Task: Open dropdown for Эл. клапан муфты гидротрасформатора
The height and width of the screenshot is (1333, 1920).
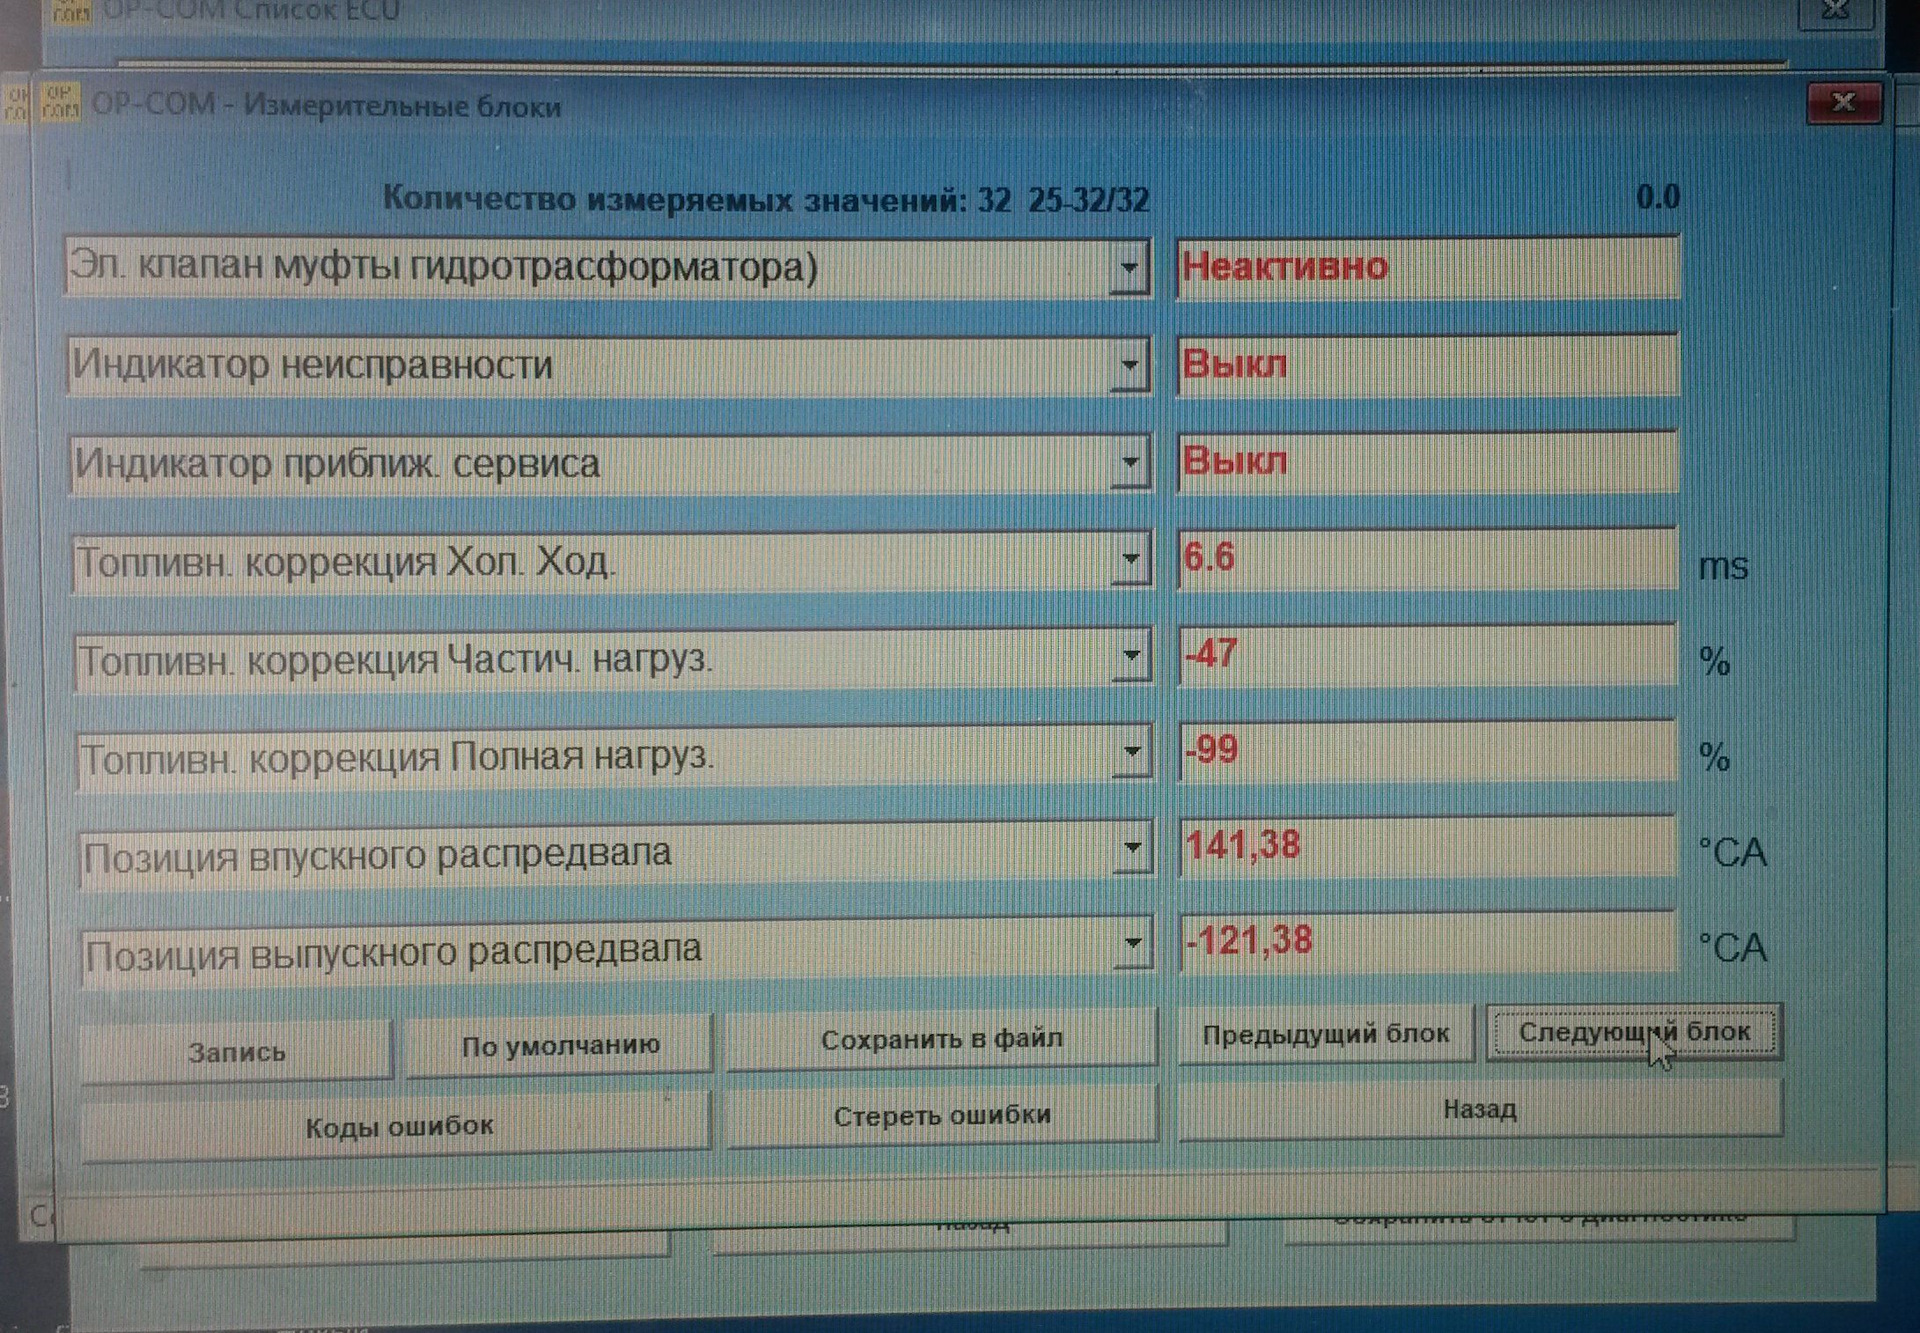Action: [x=1129, y=268]
